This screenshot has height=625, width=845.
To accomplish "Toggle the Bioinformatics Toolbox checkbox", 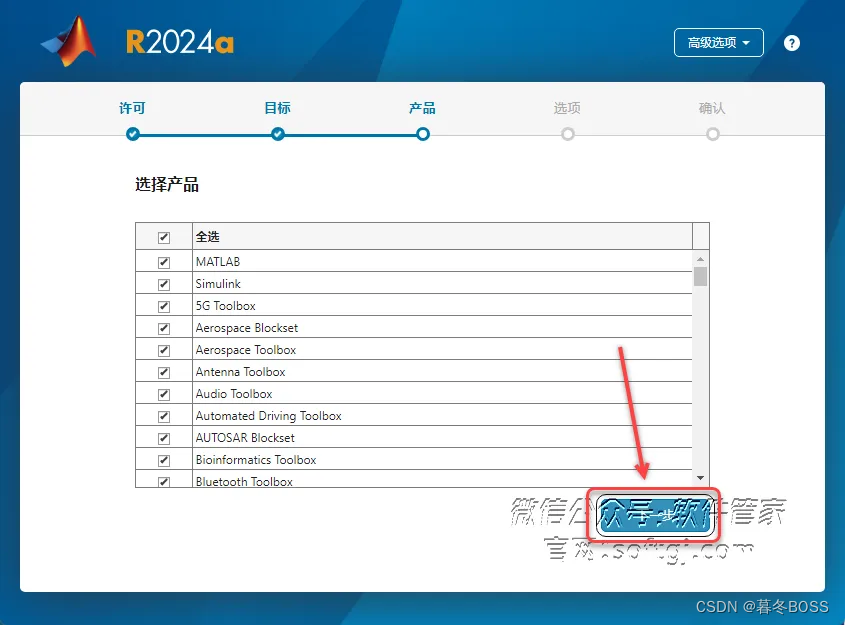I will pos(164,461).
